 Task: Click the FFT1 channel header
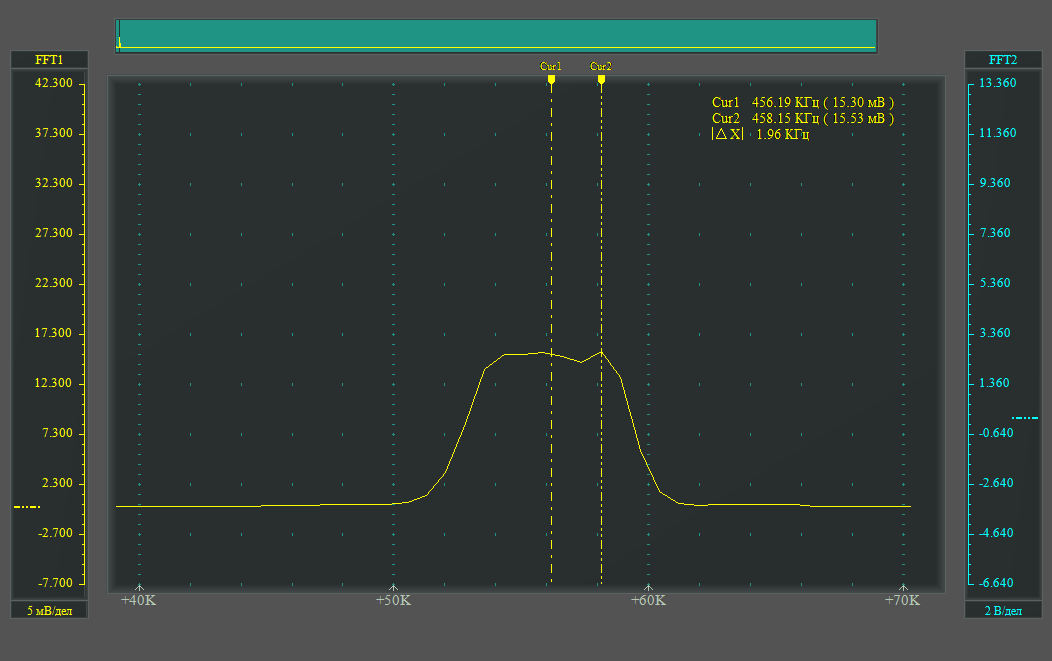(49, 60)
